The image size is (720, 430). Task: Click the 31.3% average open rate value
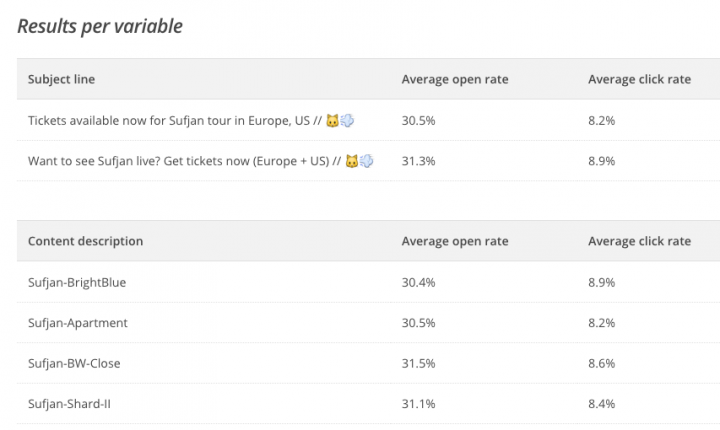[x=418, y=161]
